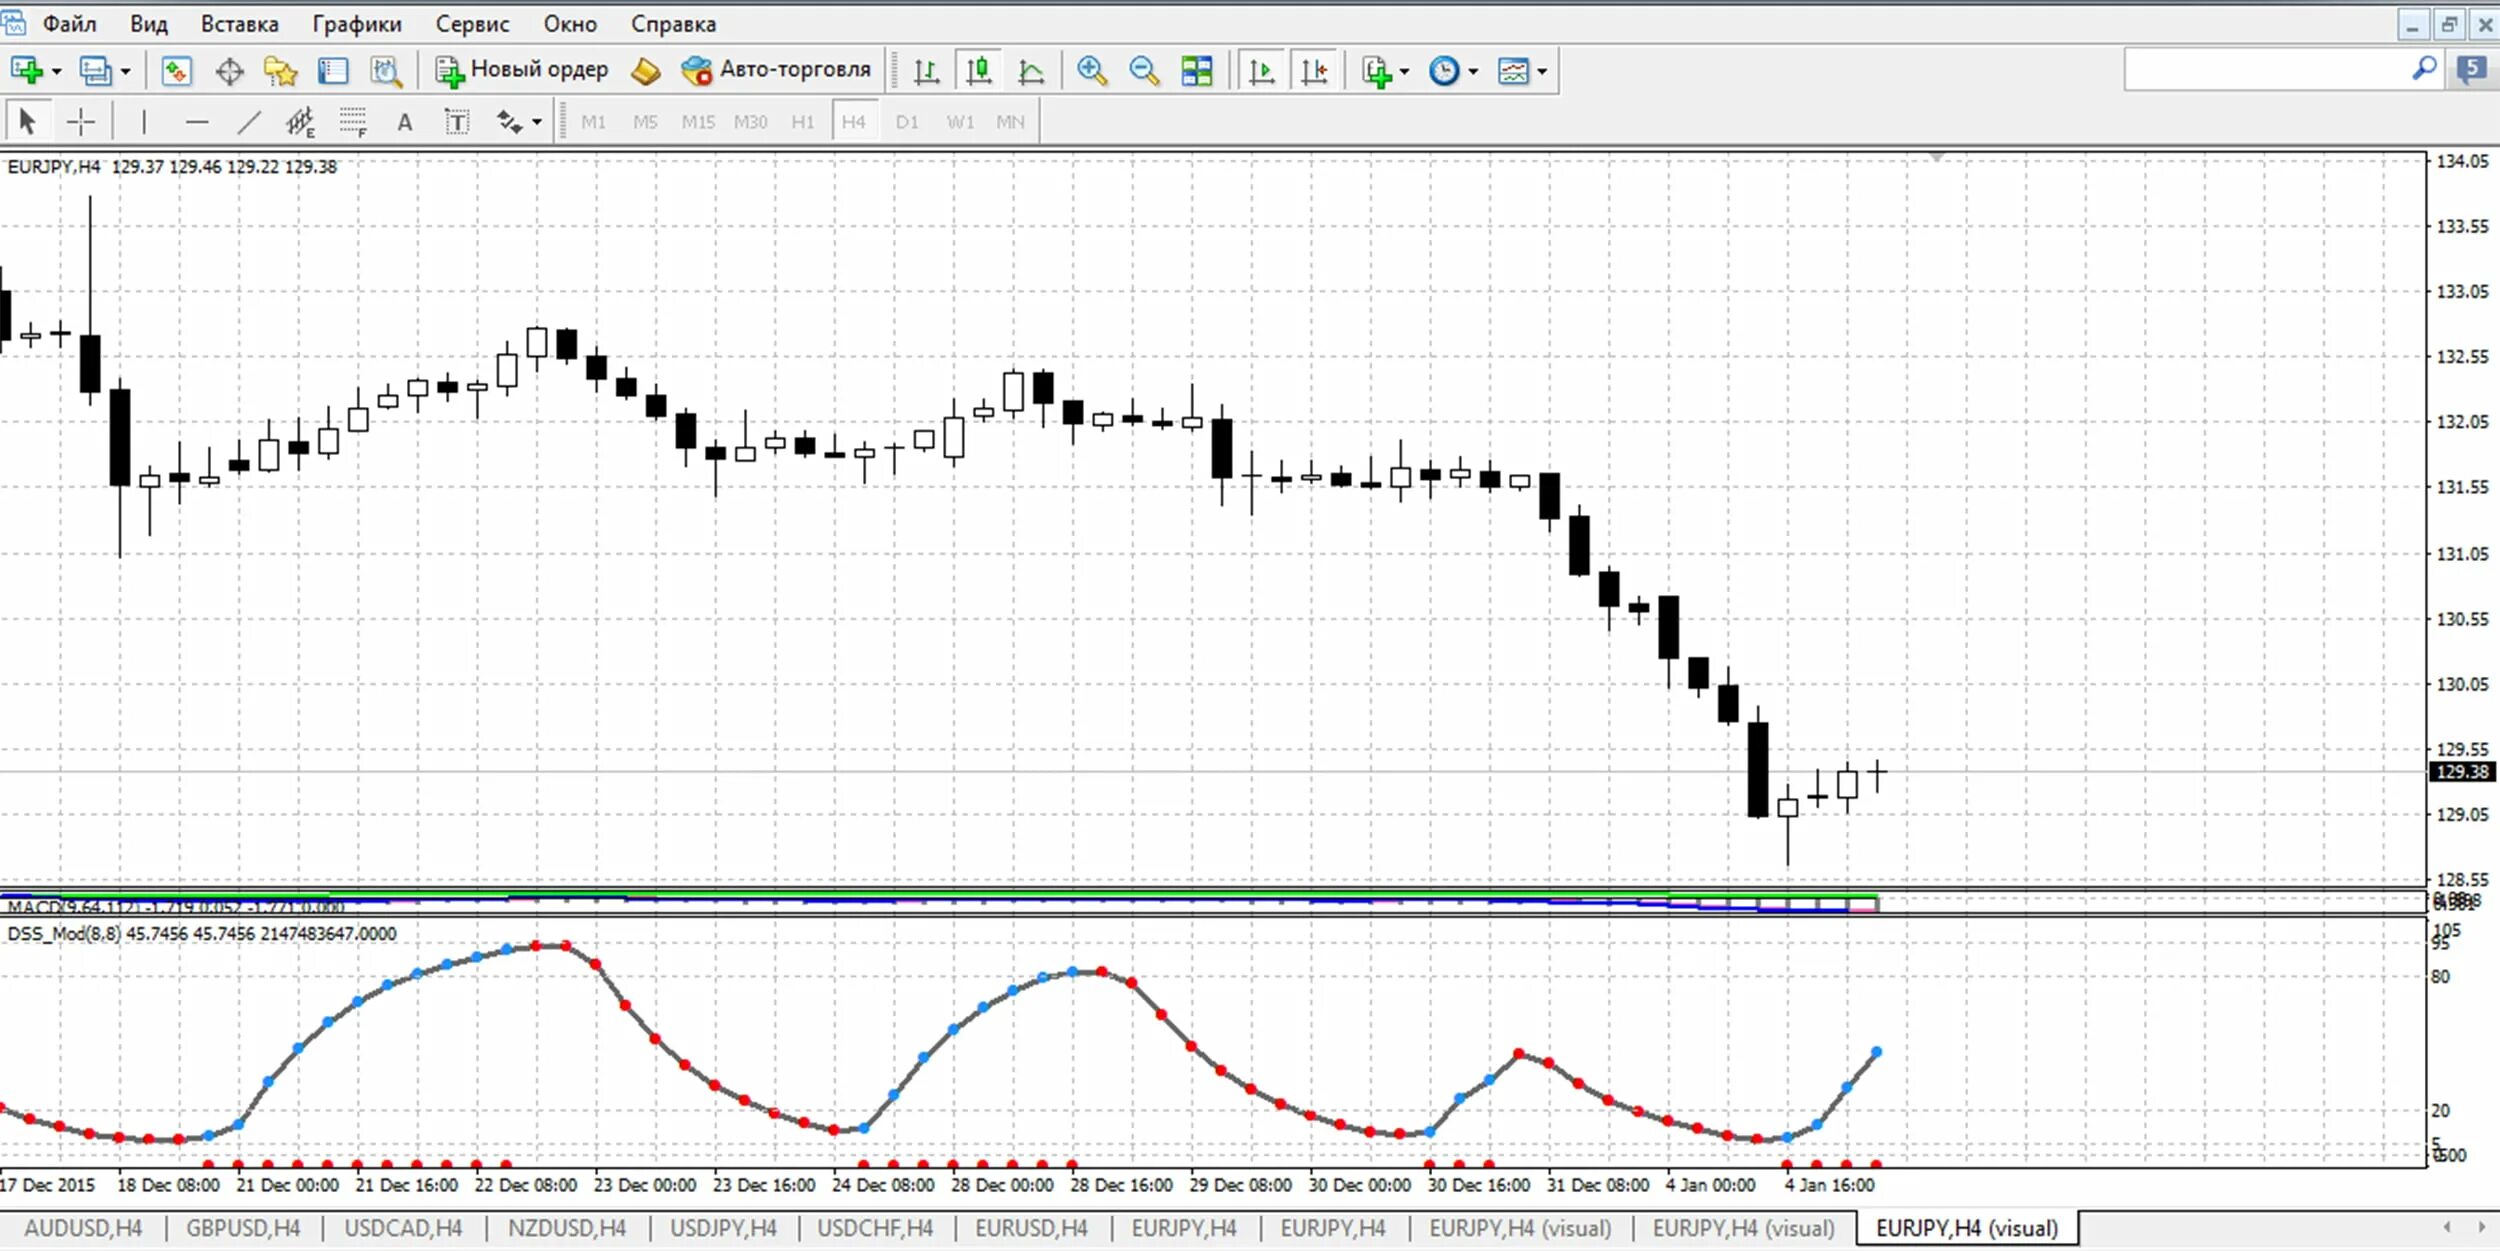The width and height of the screenshot is (2500, 1251).
Task: Select the Crosshair cursor tool
Action: (80, 122)
